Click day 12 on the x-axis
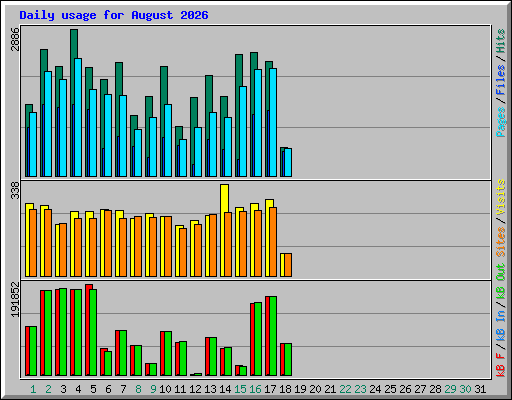Image resolution: width=512 pixels, height=400 pixels. click(195, 389)
